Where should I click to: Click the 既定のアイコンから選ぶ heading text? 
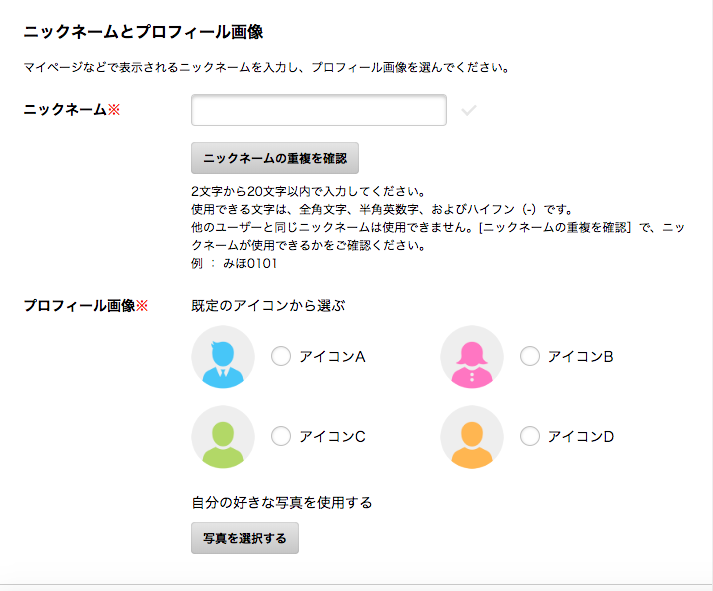pos(268,306)
